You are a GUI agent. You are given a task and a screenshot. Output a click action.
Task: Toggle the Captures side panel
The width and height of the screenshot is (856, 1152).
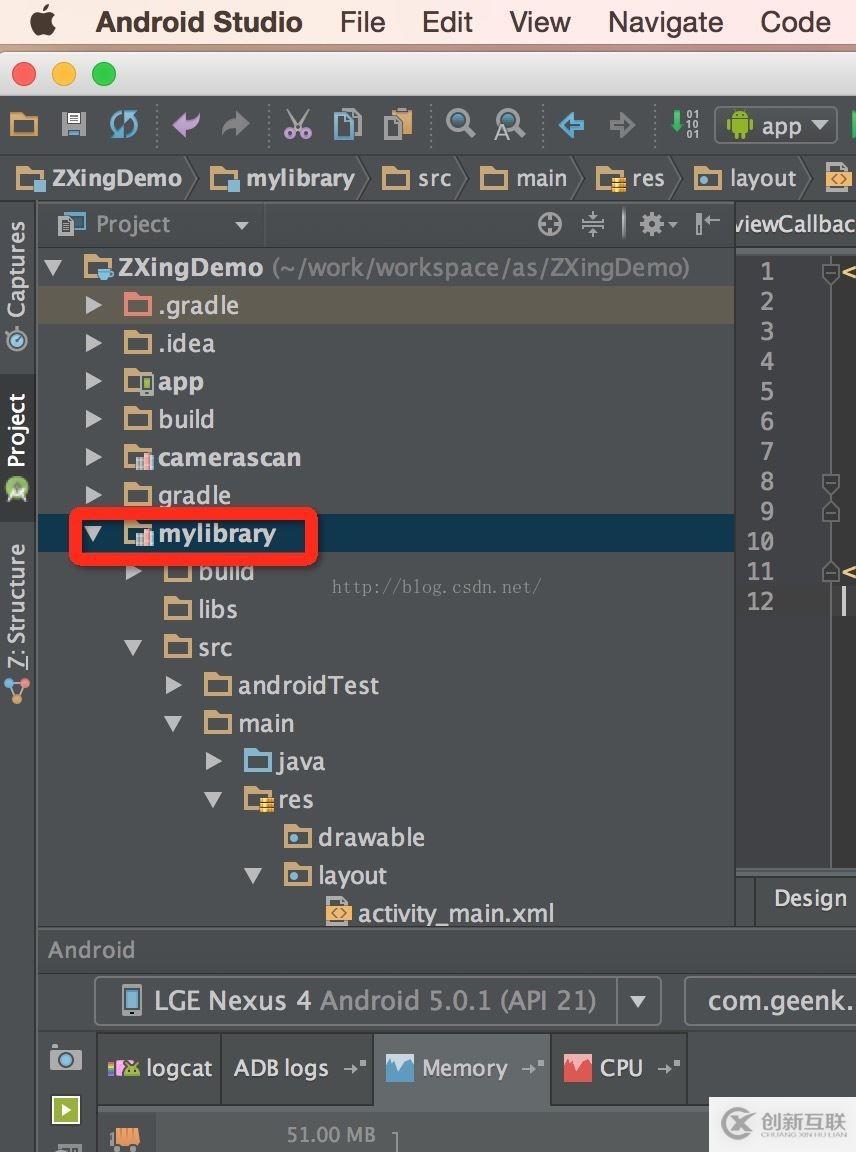[x=16, y=285]
